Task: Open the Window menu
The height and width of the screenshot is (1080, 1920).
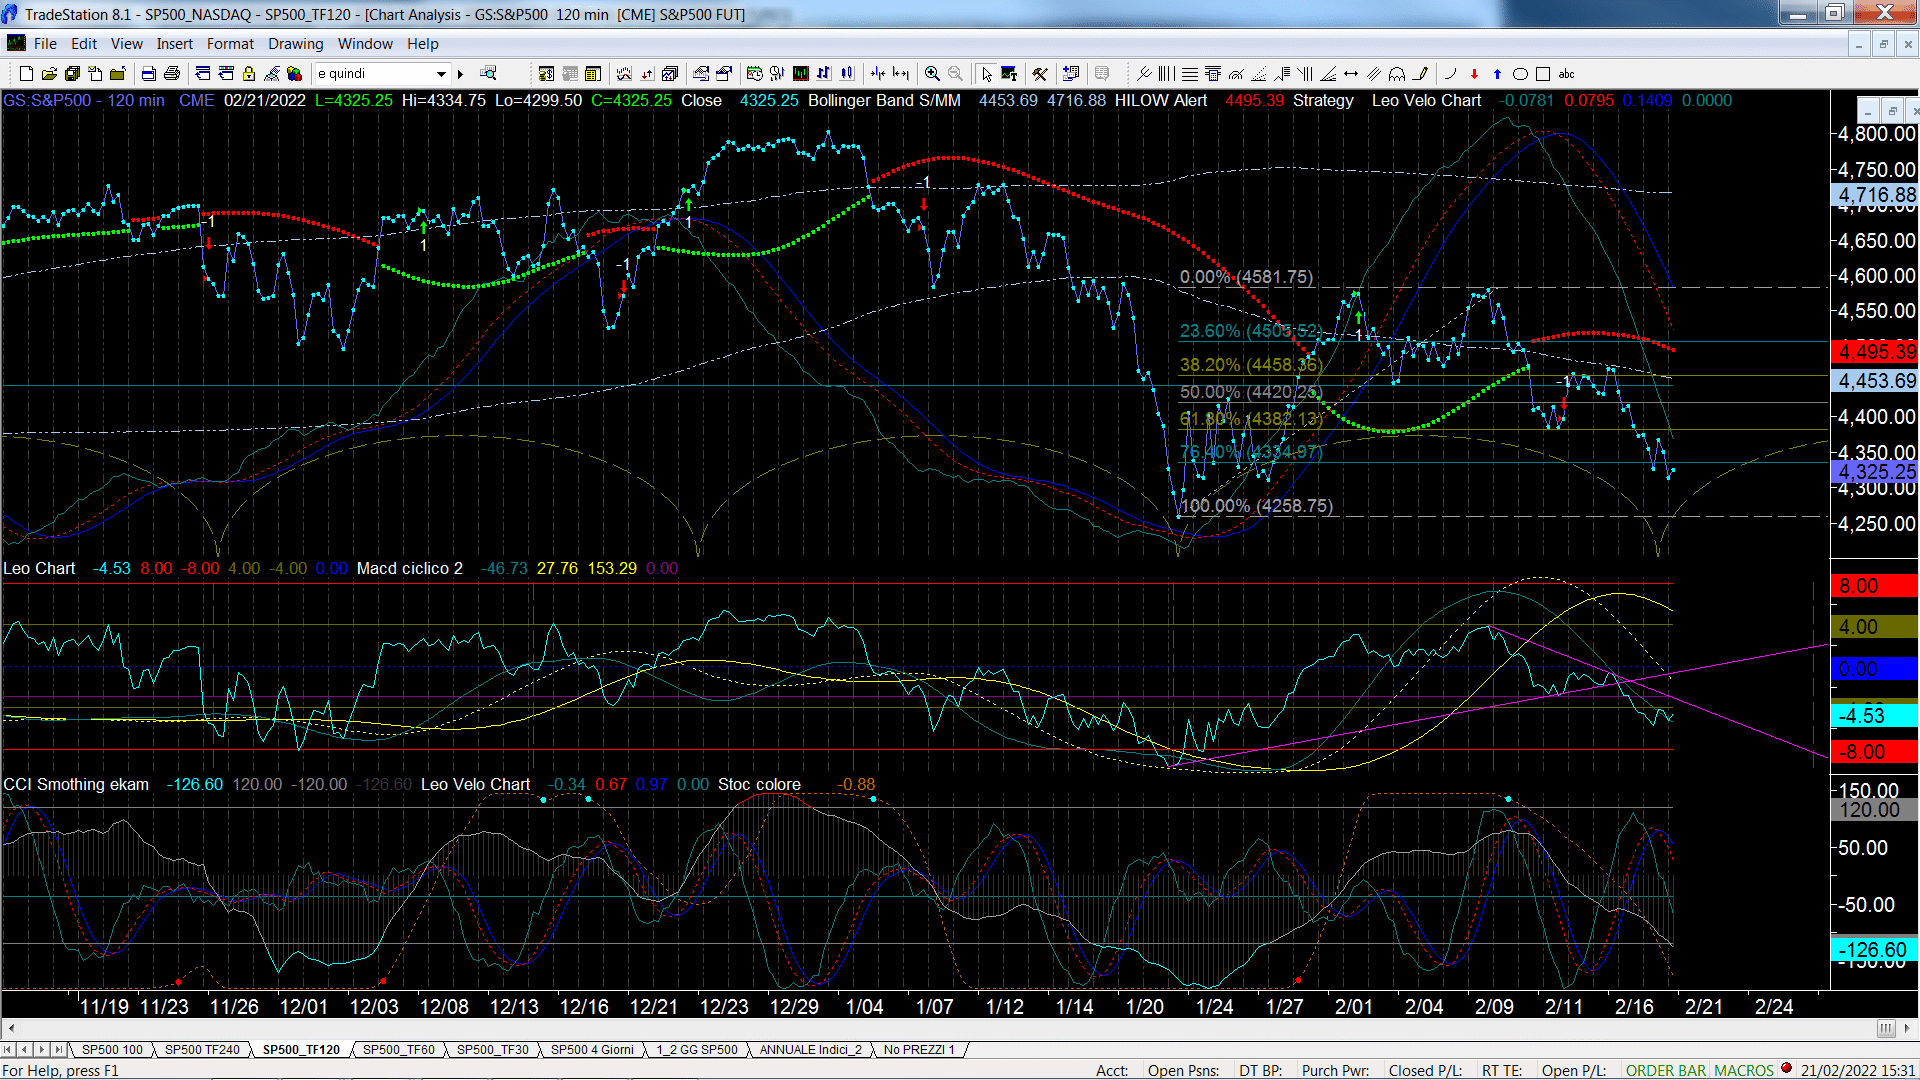Action: click(365, 44)
